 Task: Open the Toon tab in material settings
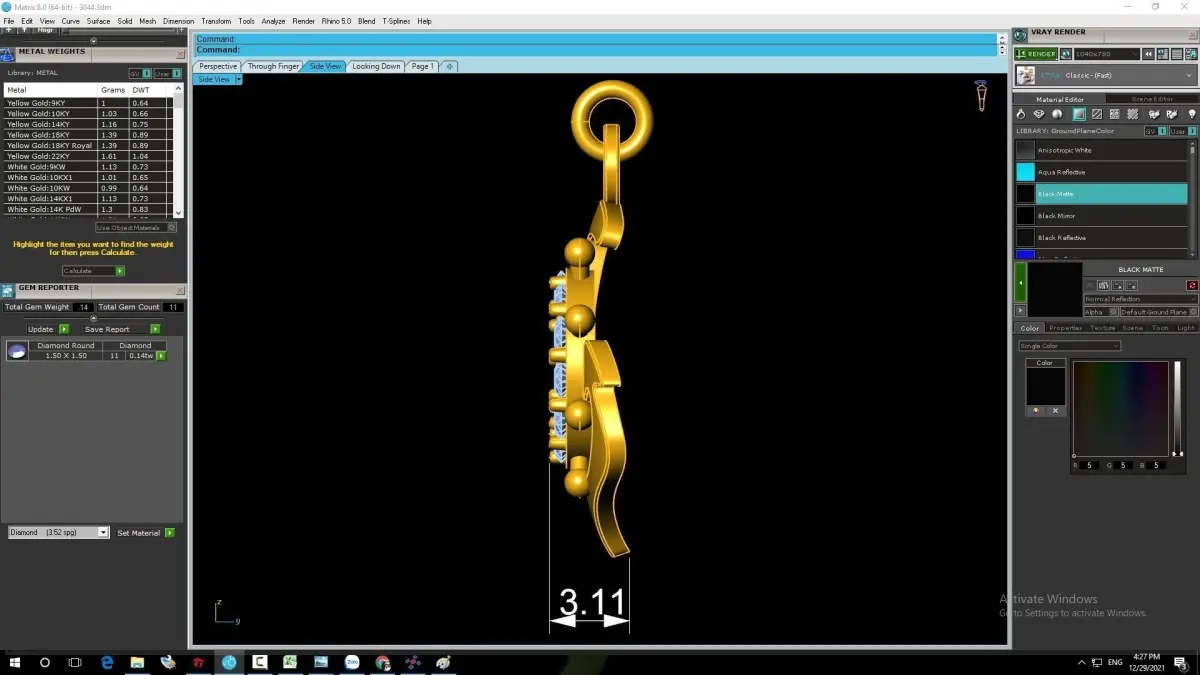click(x=1159, y=328)
